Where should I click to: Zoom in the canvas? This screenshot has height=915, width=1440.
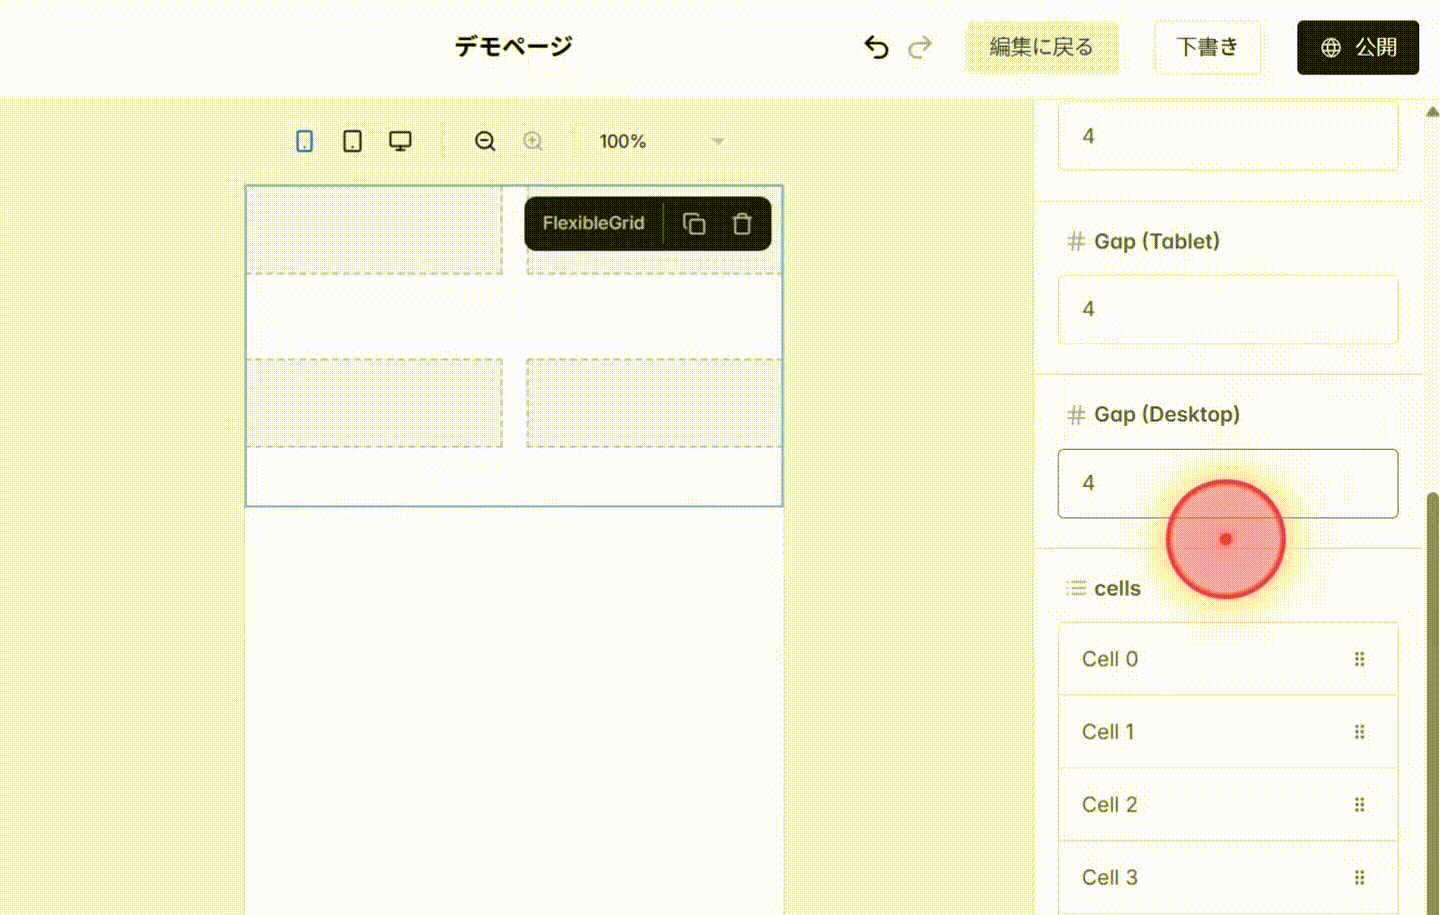[x=533, y=141]
